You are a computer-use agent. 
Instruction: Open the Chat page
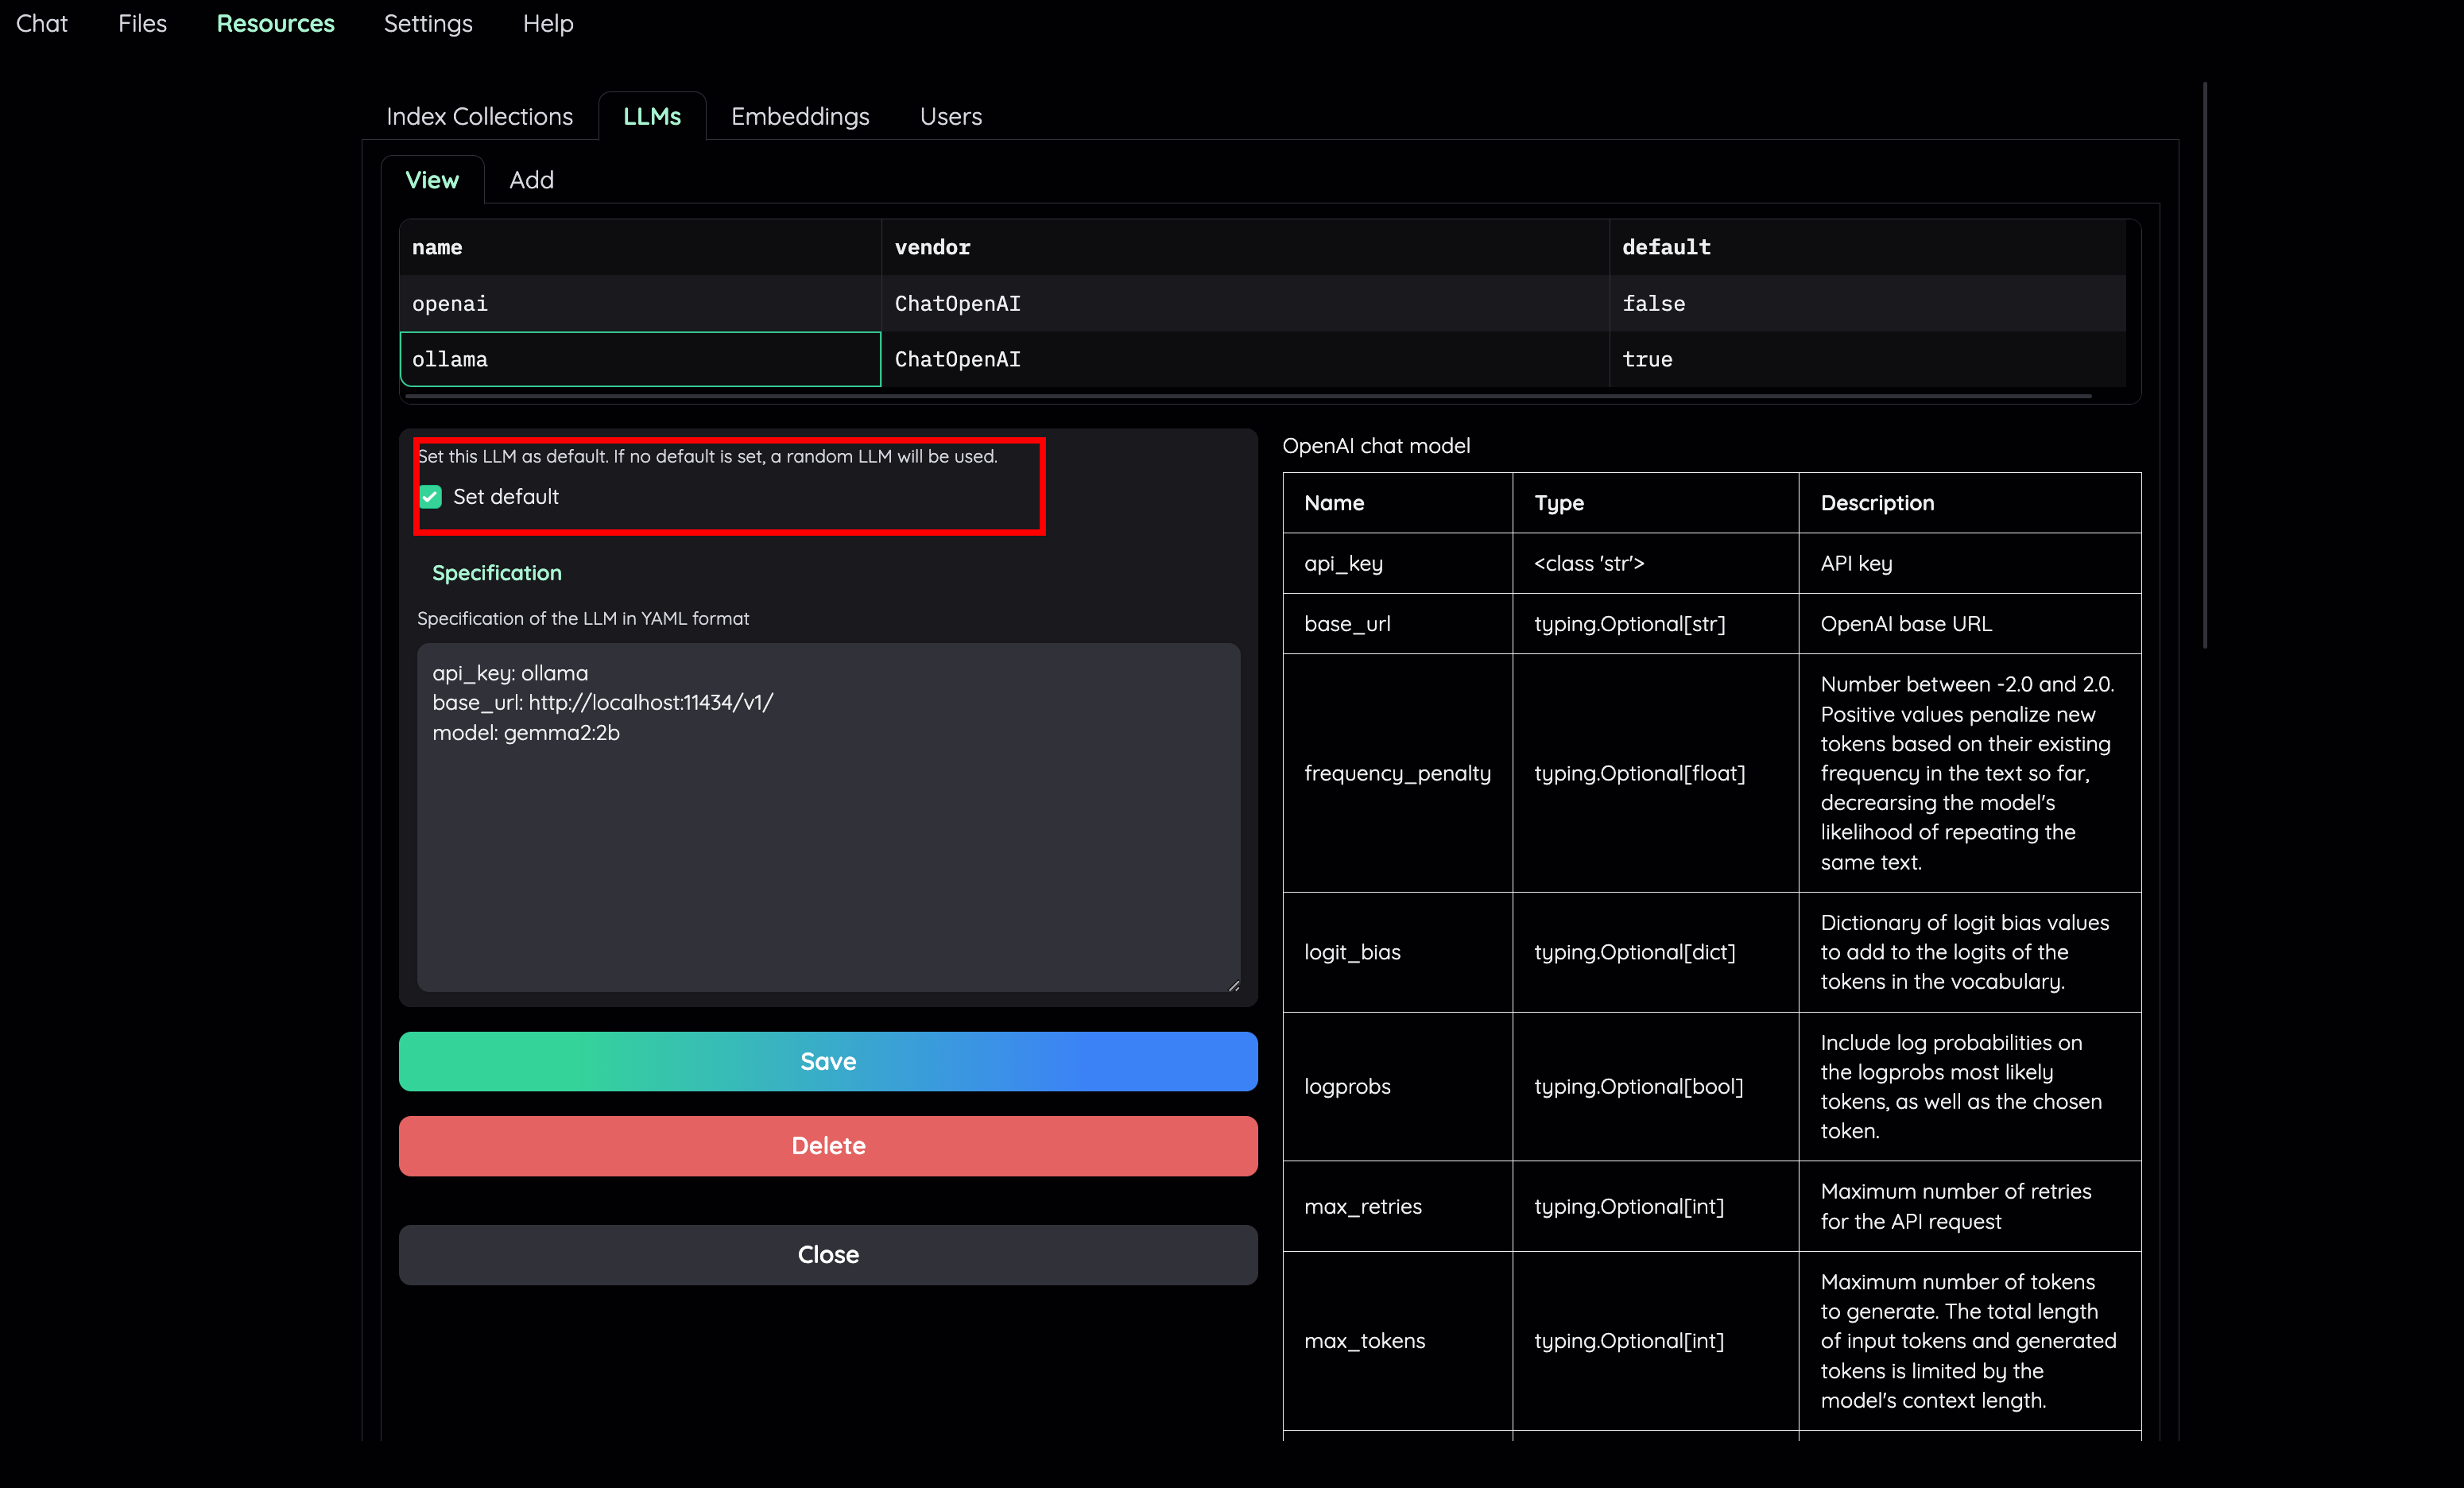tap(41, 23)
